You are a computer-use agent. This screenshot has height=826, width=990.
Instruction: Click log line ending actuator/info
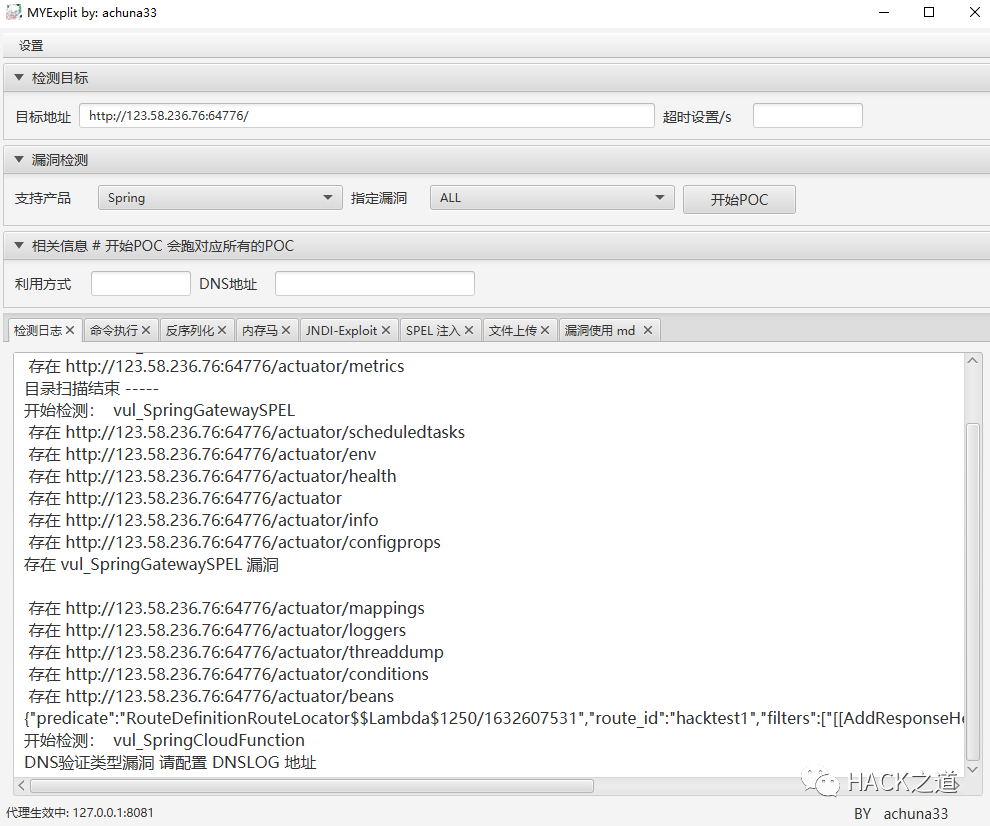pyautogui.click(x=203, y=520)
